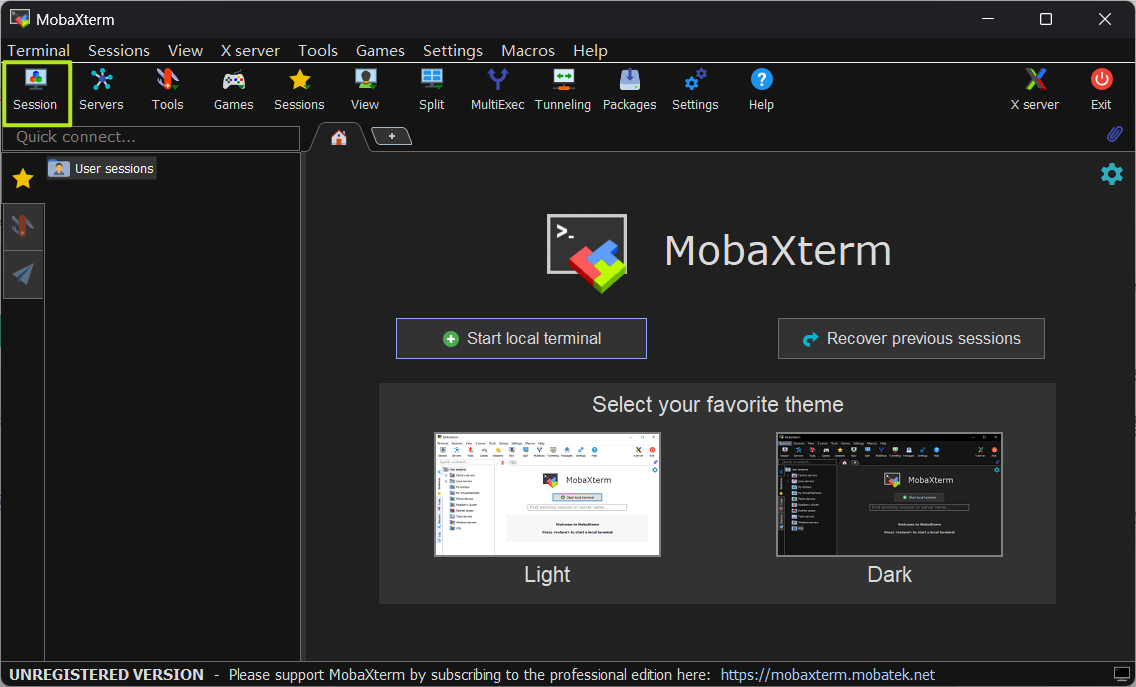Image resolution: width=1136 pixels, height=687 pixels.
Task: Activate the MultiExec toolbar icon
Action: click(x=498, y=91)
